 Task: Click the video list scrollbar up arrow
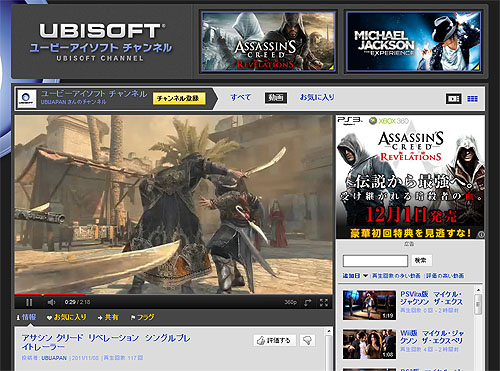[x=478, y=290]
